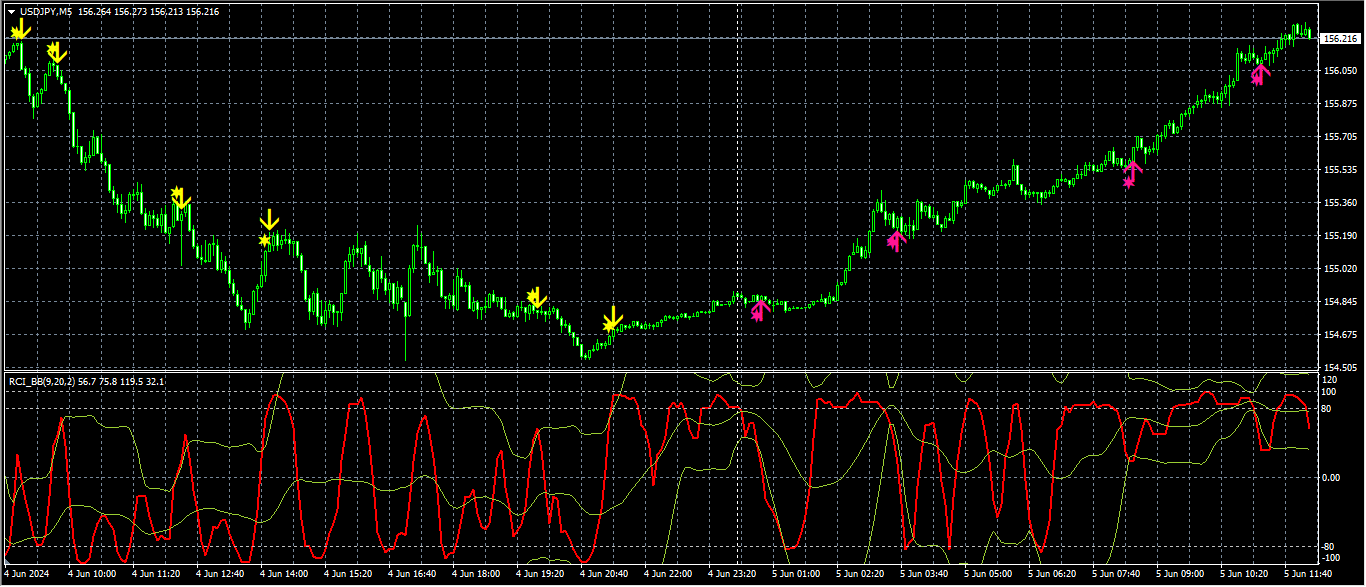
Task: Click the 5 Jun 01:00 time label
Action: [796, 575]
